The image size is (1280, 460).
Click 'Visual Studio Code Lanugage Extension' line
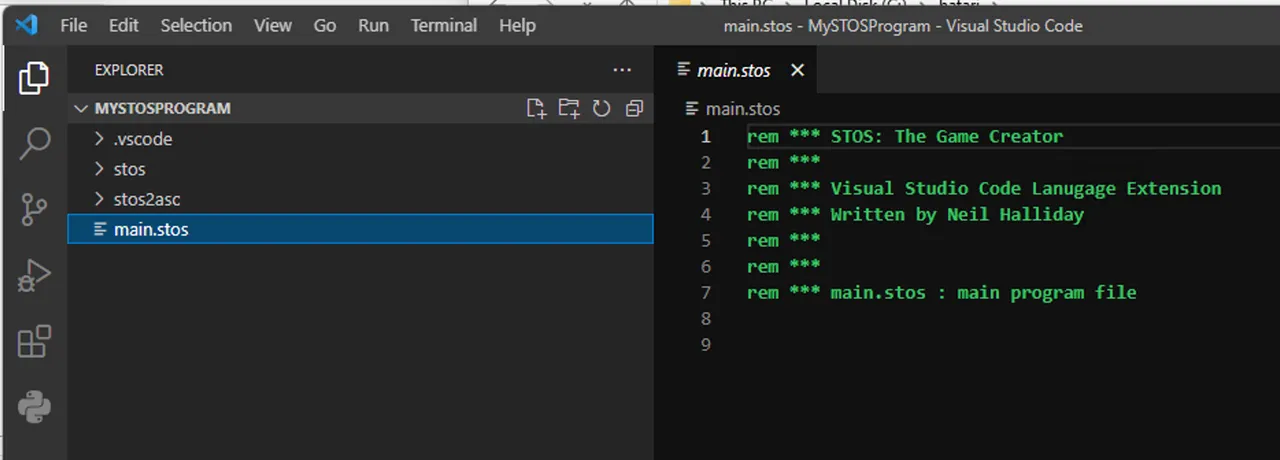(x=984, y=188)
